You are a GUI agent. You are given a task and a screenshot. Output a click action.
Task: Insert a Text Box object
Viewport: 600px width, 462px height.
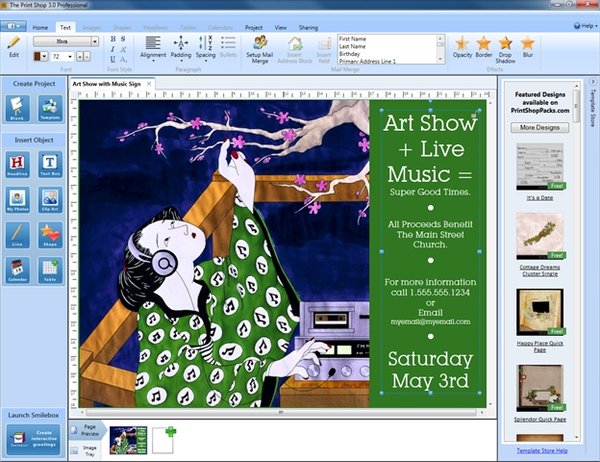click(48, 165)
